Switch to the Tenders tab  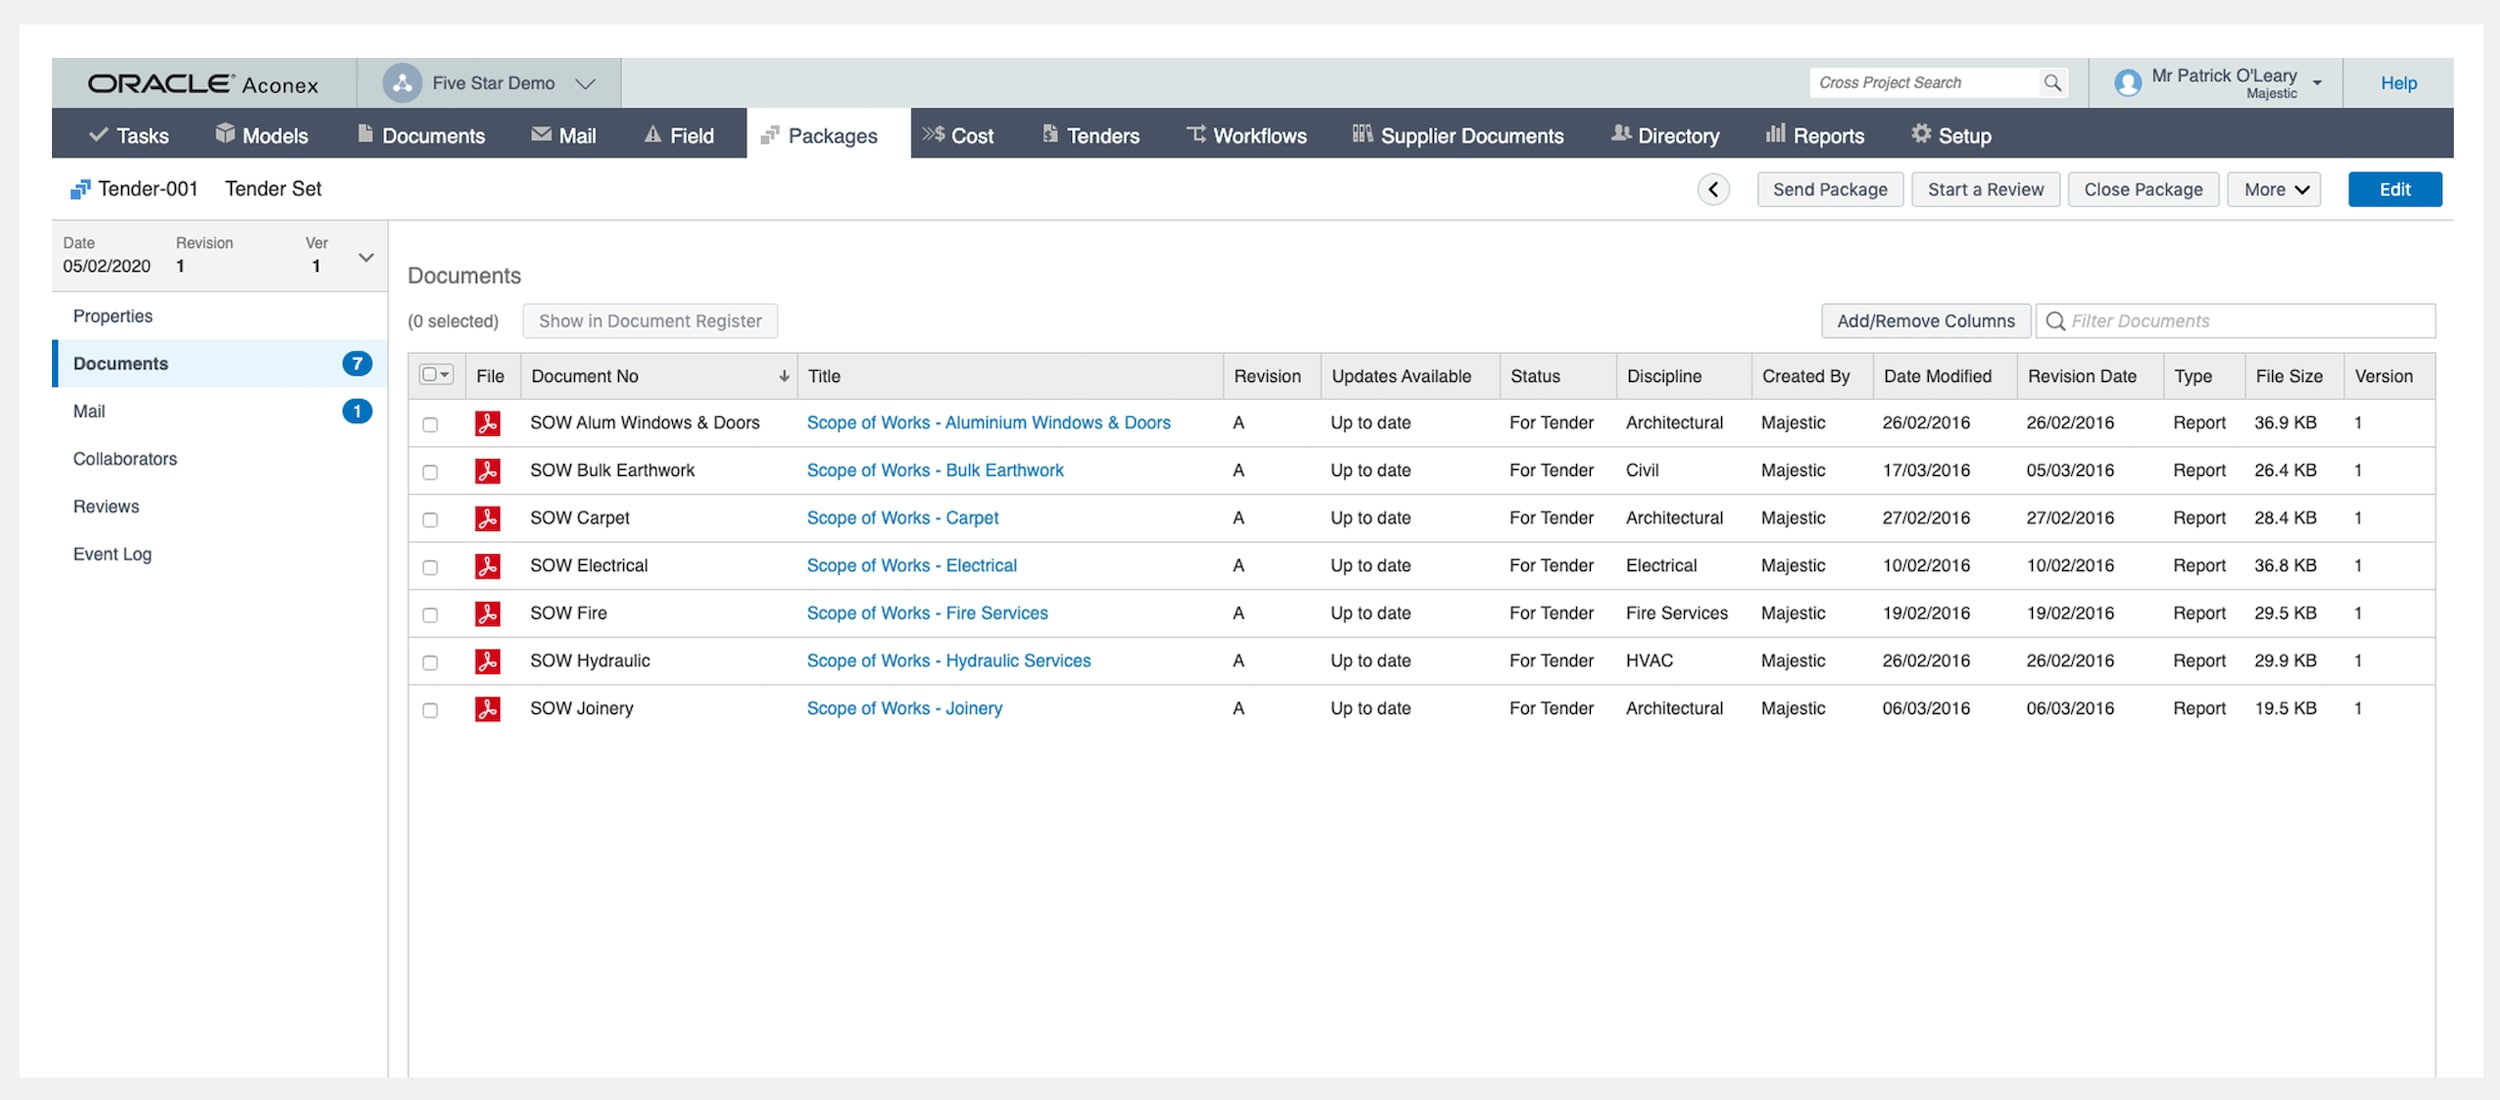(1090, 135)
